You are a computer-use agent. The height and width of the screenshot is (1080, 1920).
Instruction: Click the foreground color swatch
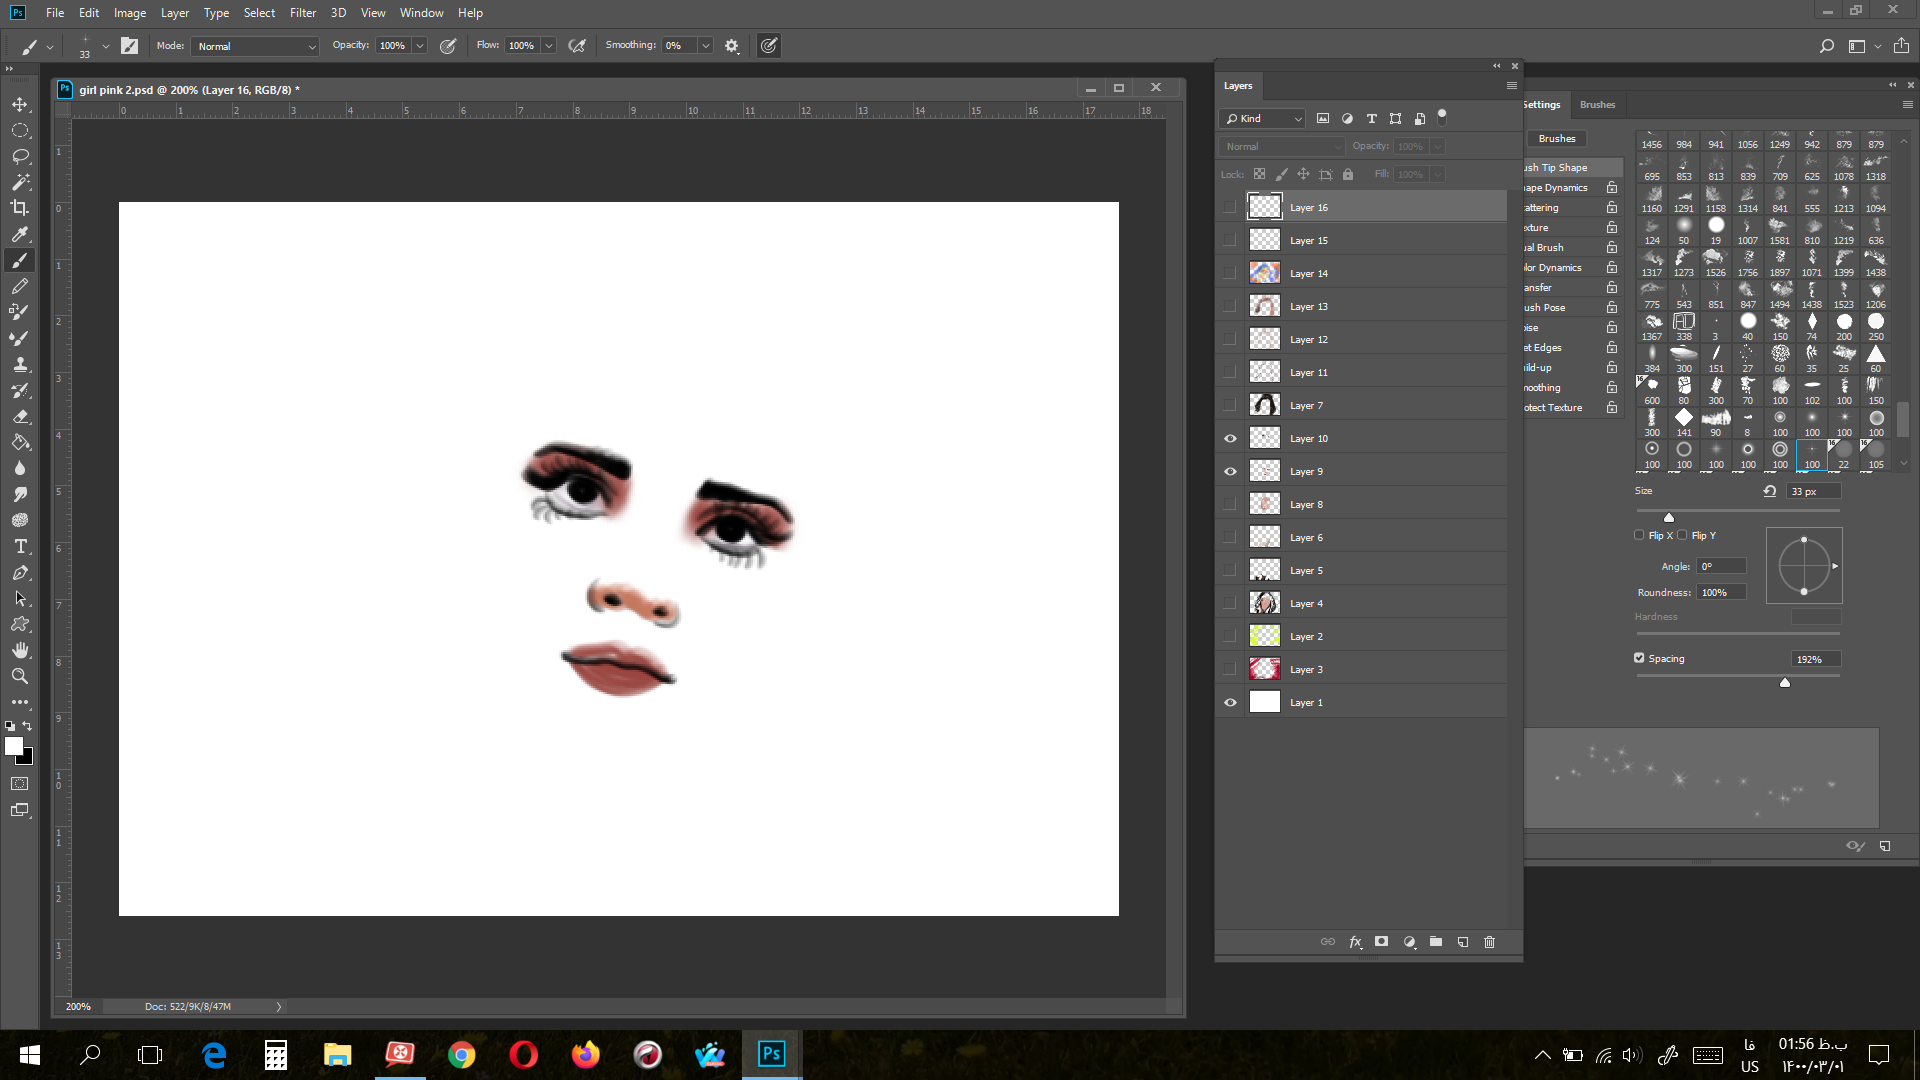(14, 746)
